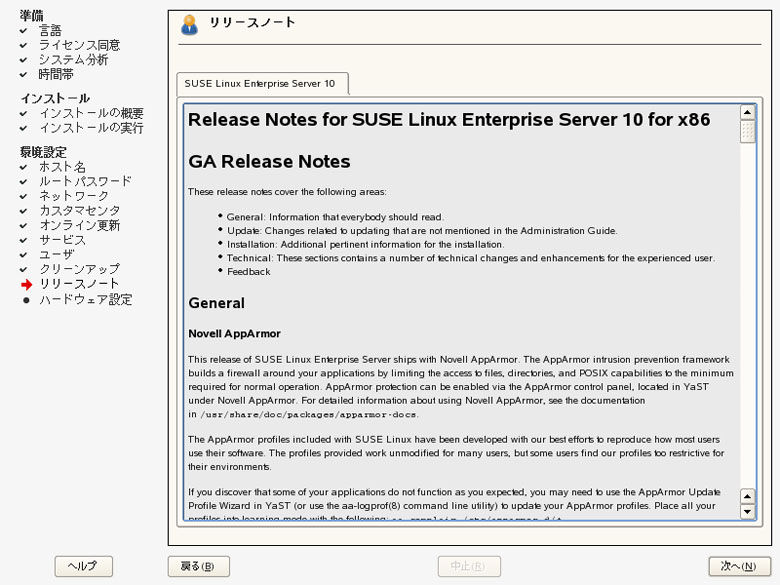The width and height of the screenshot is (780, 585).
Task: Select the システム分析 step
Action: point(74,60)
